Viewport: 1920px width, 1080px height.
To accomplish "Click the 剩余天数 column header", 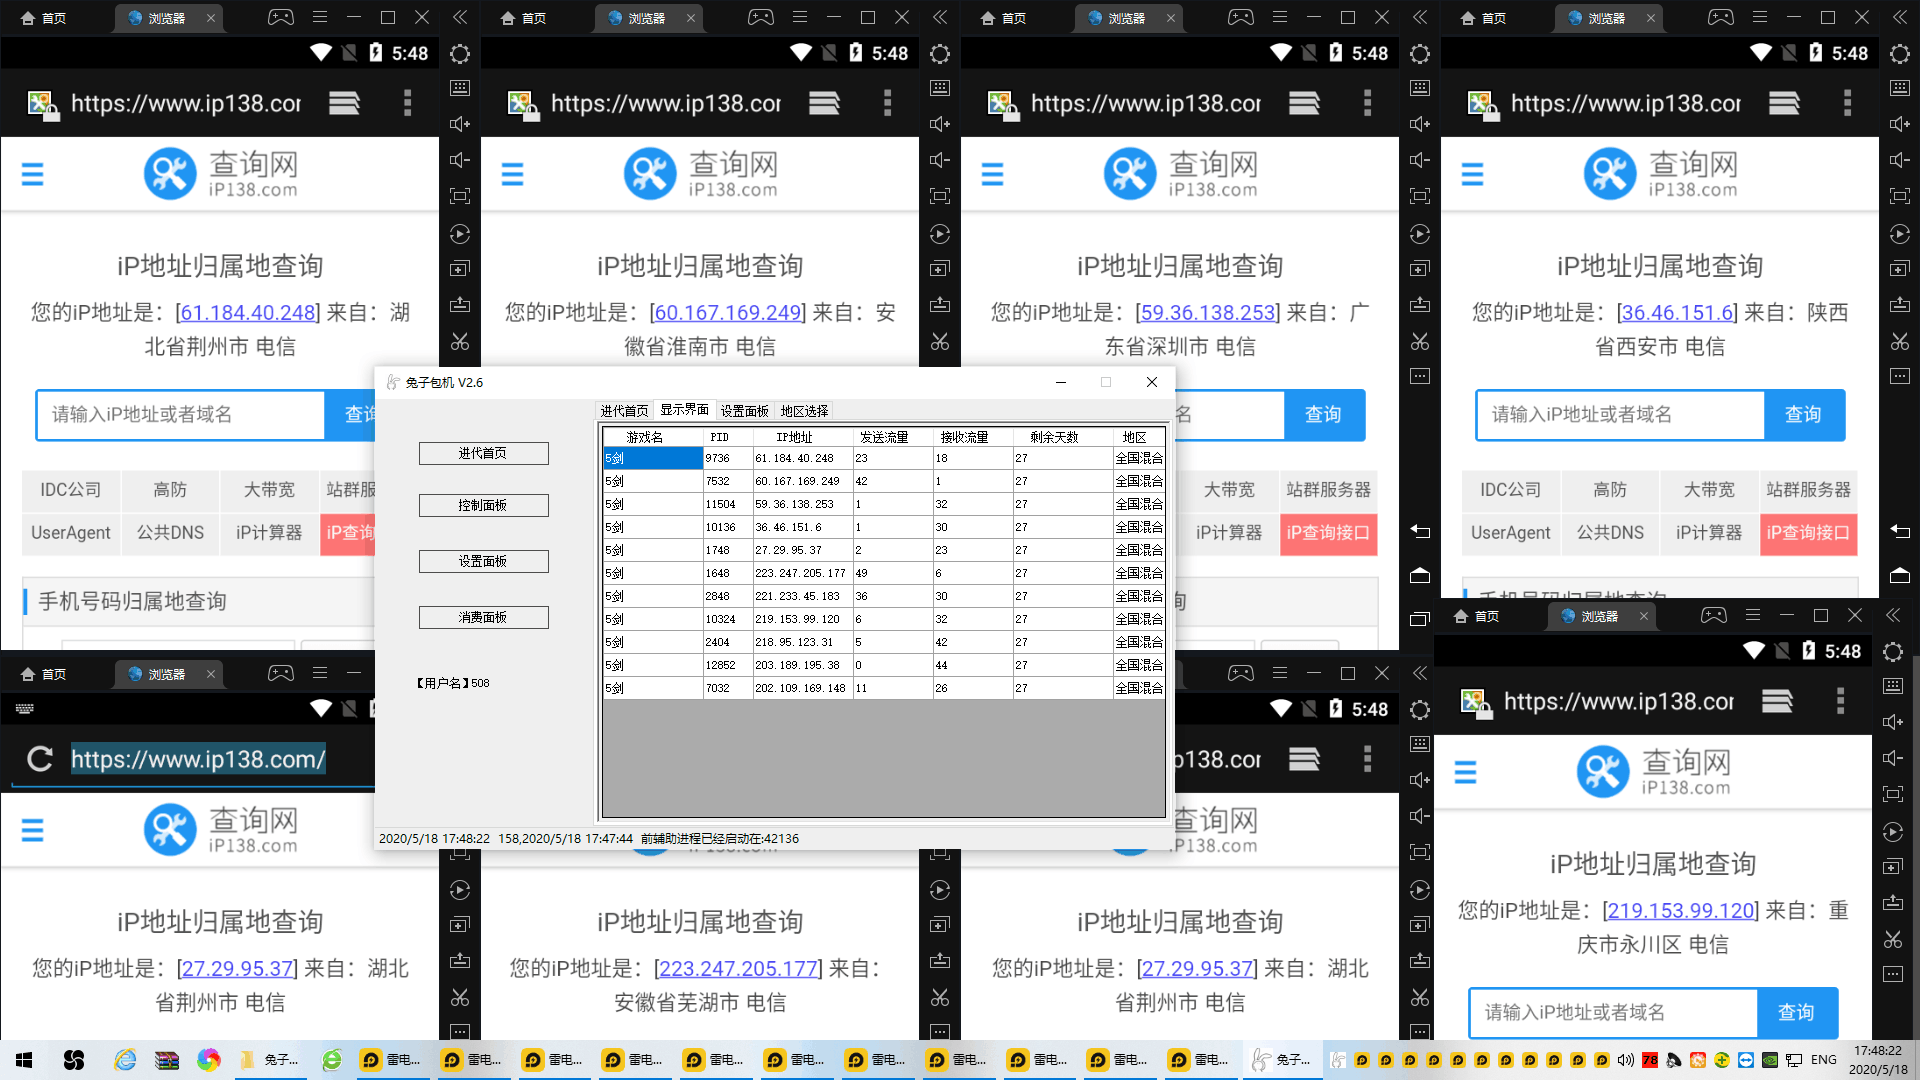I will click(x=1062, y=437).
